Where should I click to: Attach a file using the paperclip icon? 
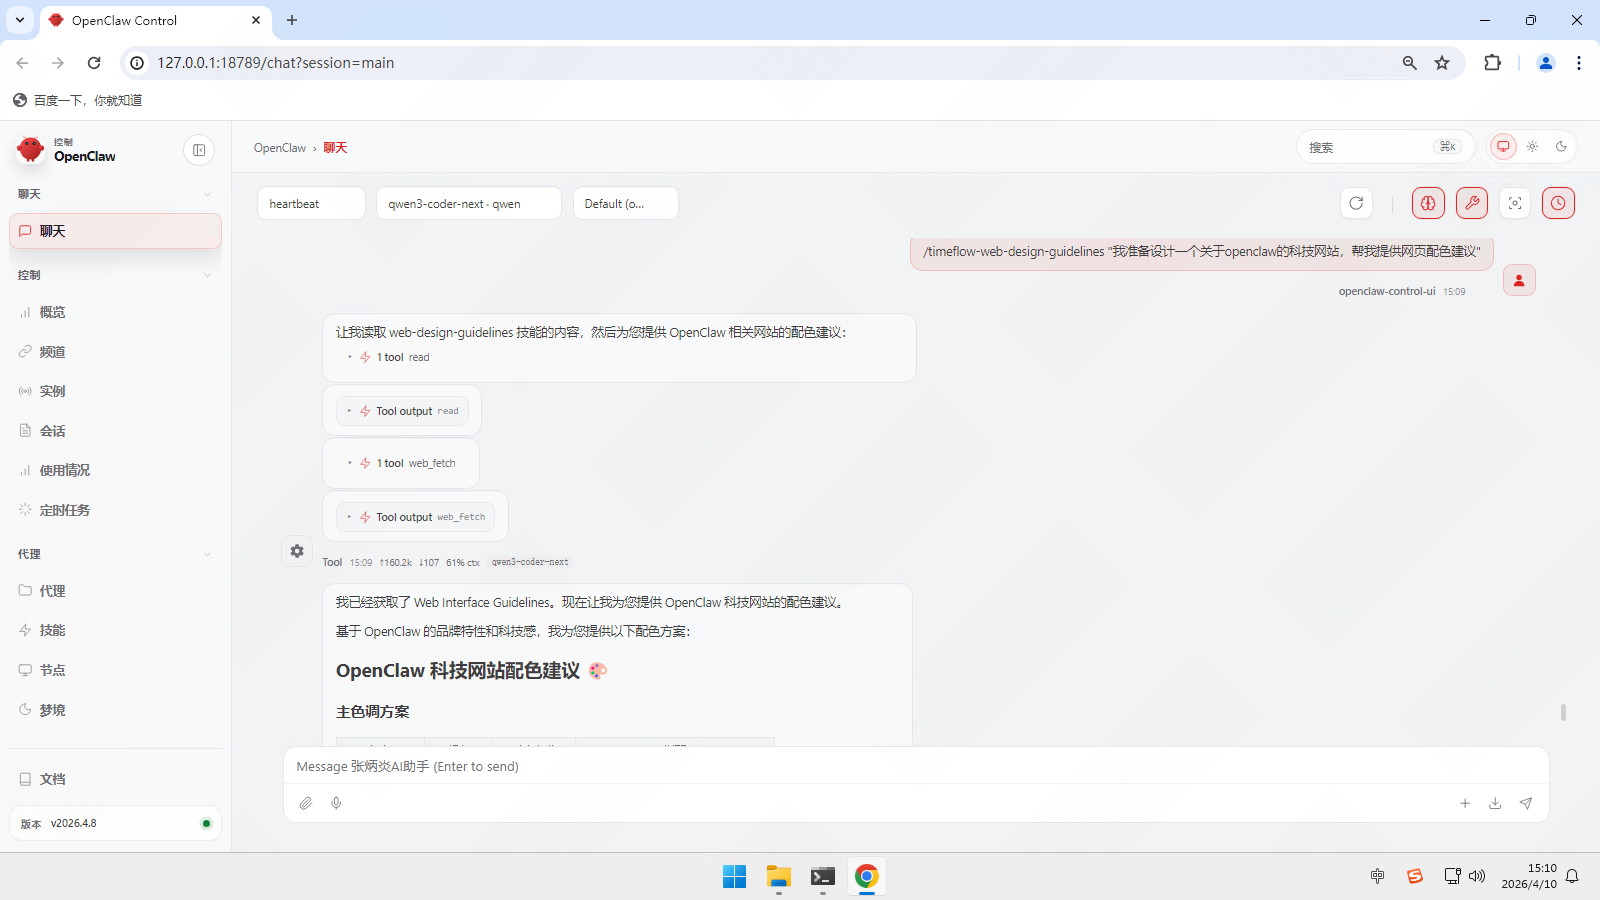point(306,803)
